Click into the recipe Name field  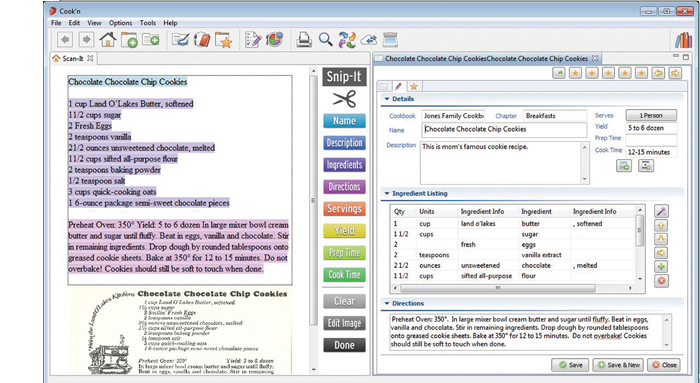tap(504, 129)
